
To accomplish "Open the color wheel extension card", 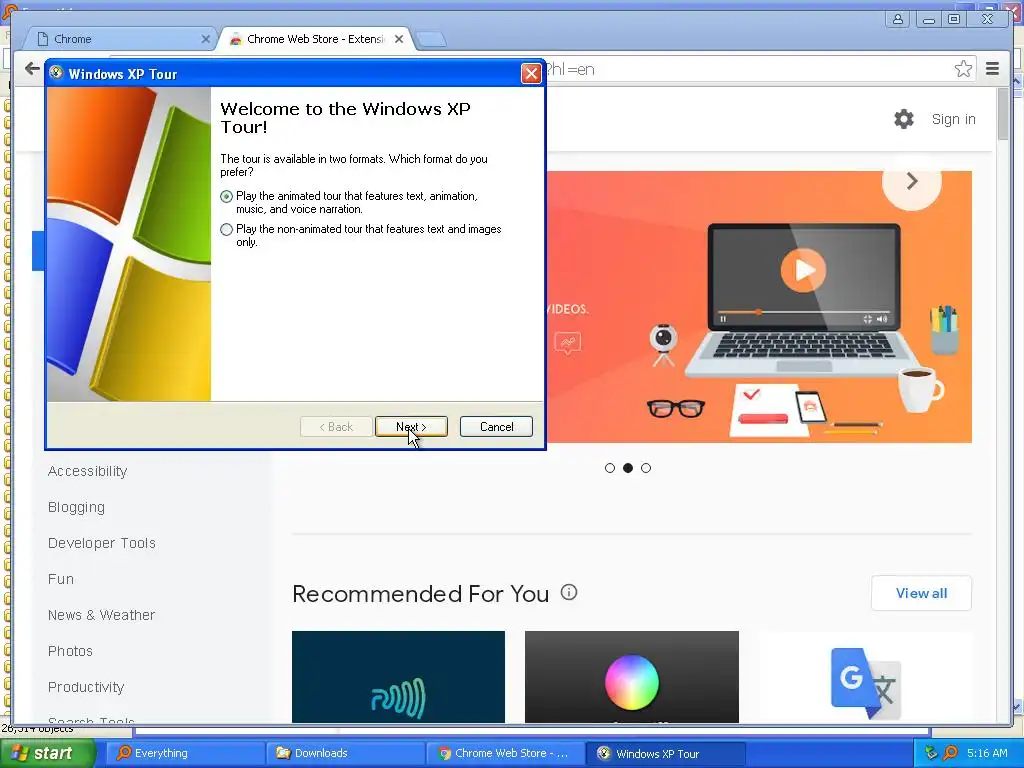I will tap(632, 677).
